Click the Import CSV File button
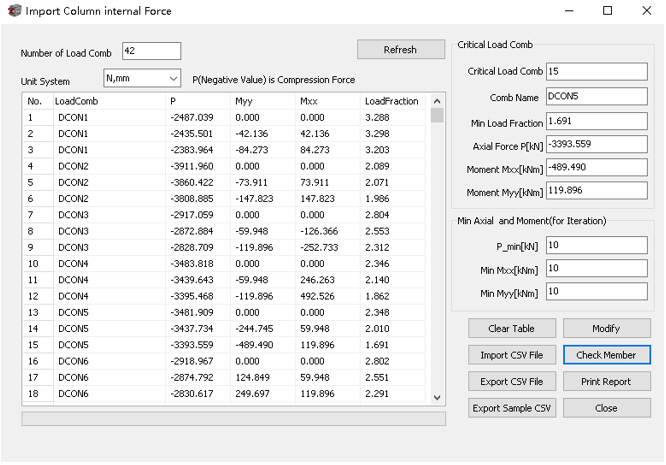Image resolution: width=666 pixels, height=465 pixels. [512, 355]
